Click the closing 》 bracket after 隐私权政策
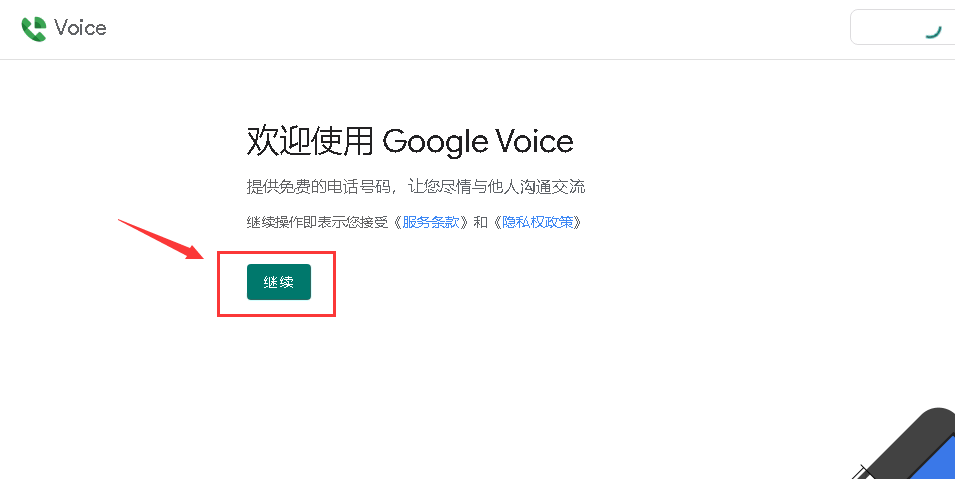Screen dimensions: 955x479 578,222
